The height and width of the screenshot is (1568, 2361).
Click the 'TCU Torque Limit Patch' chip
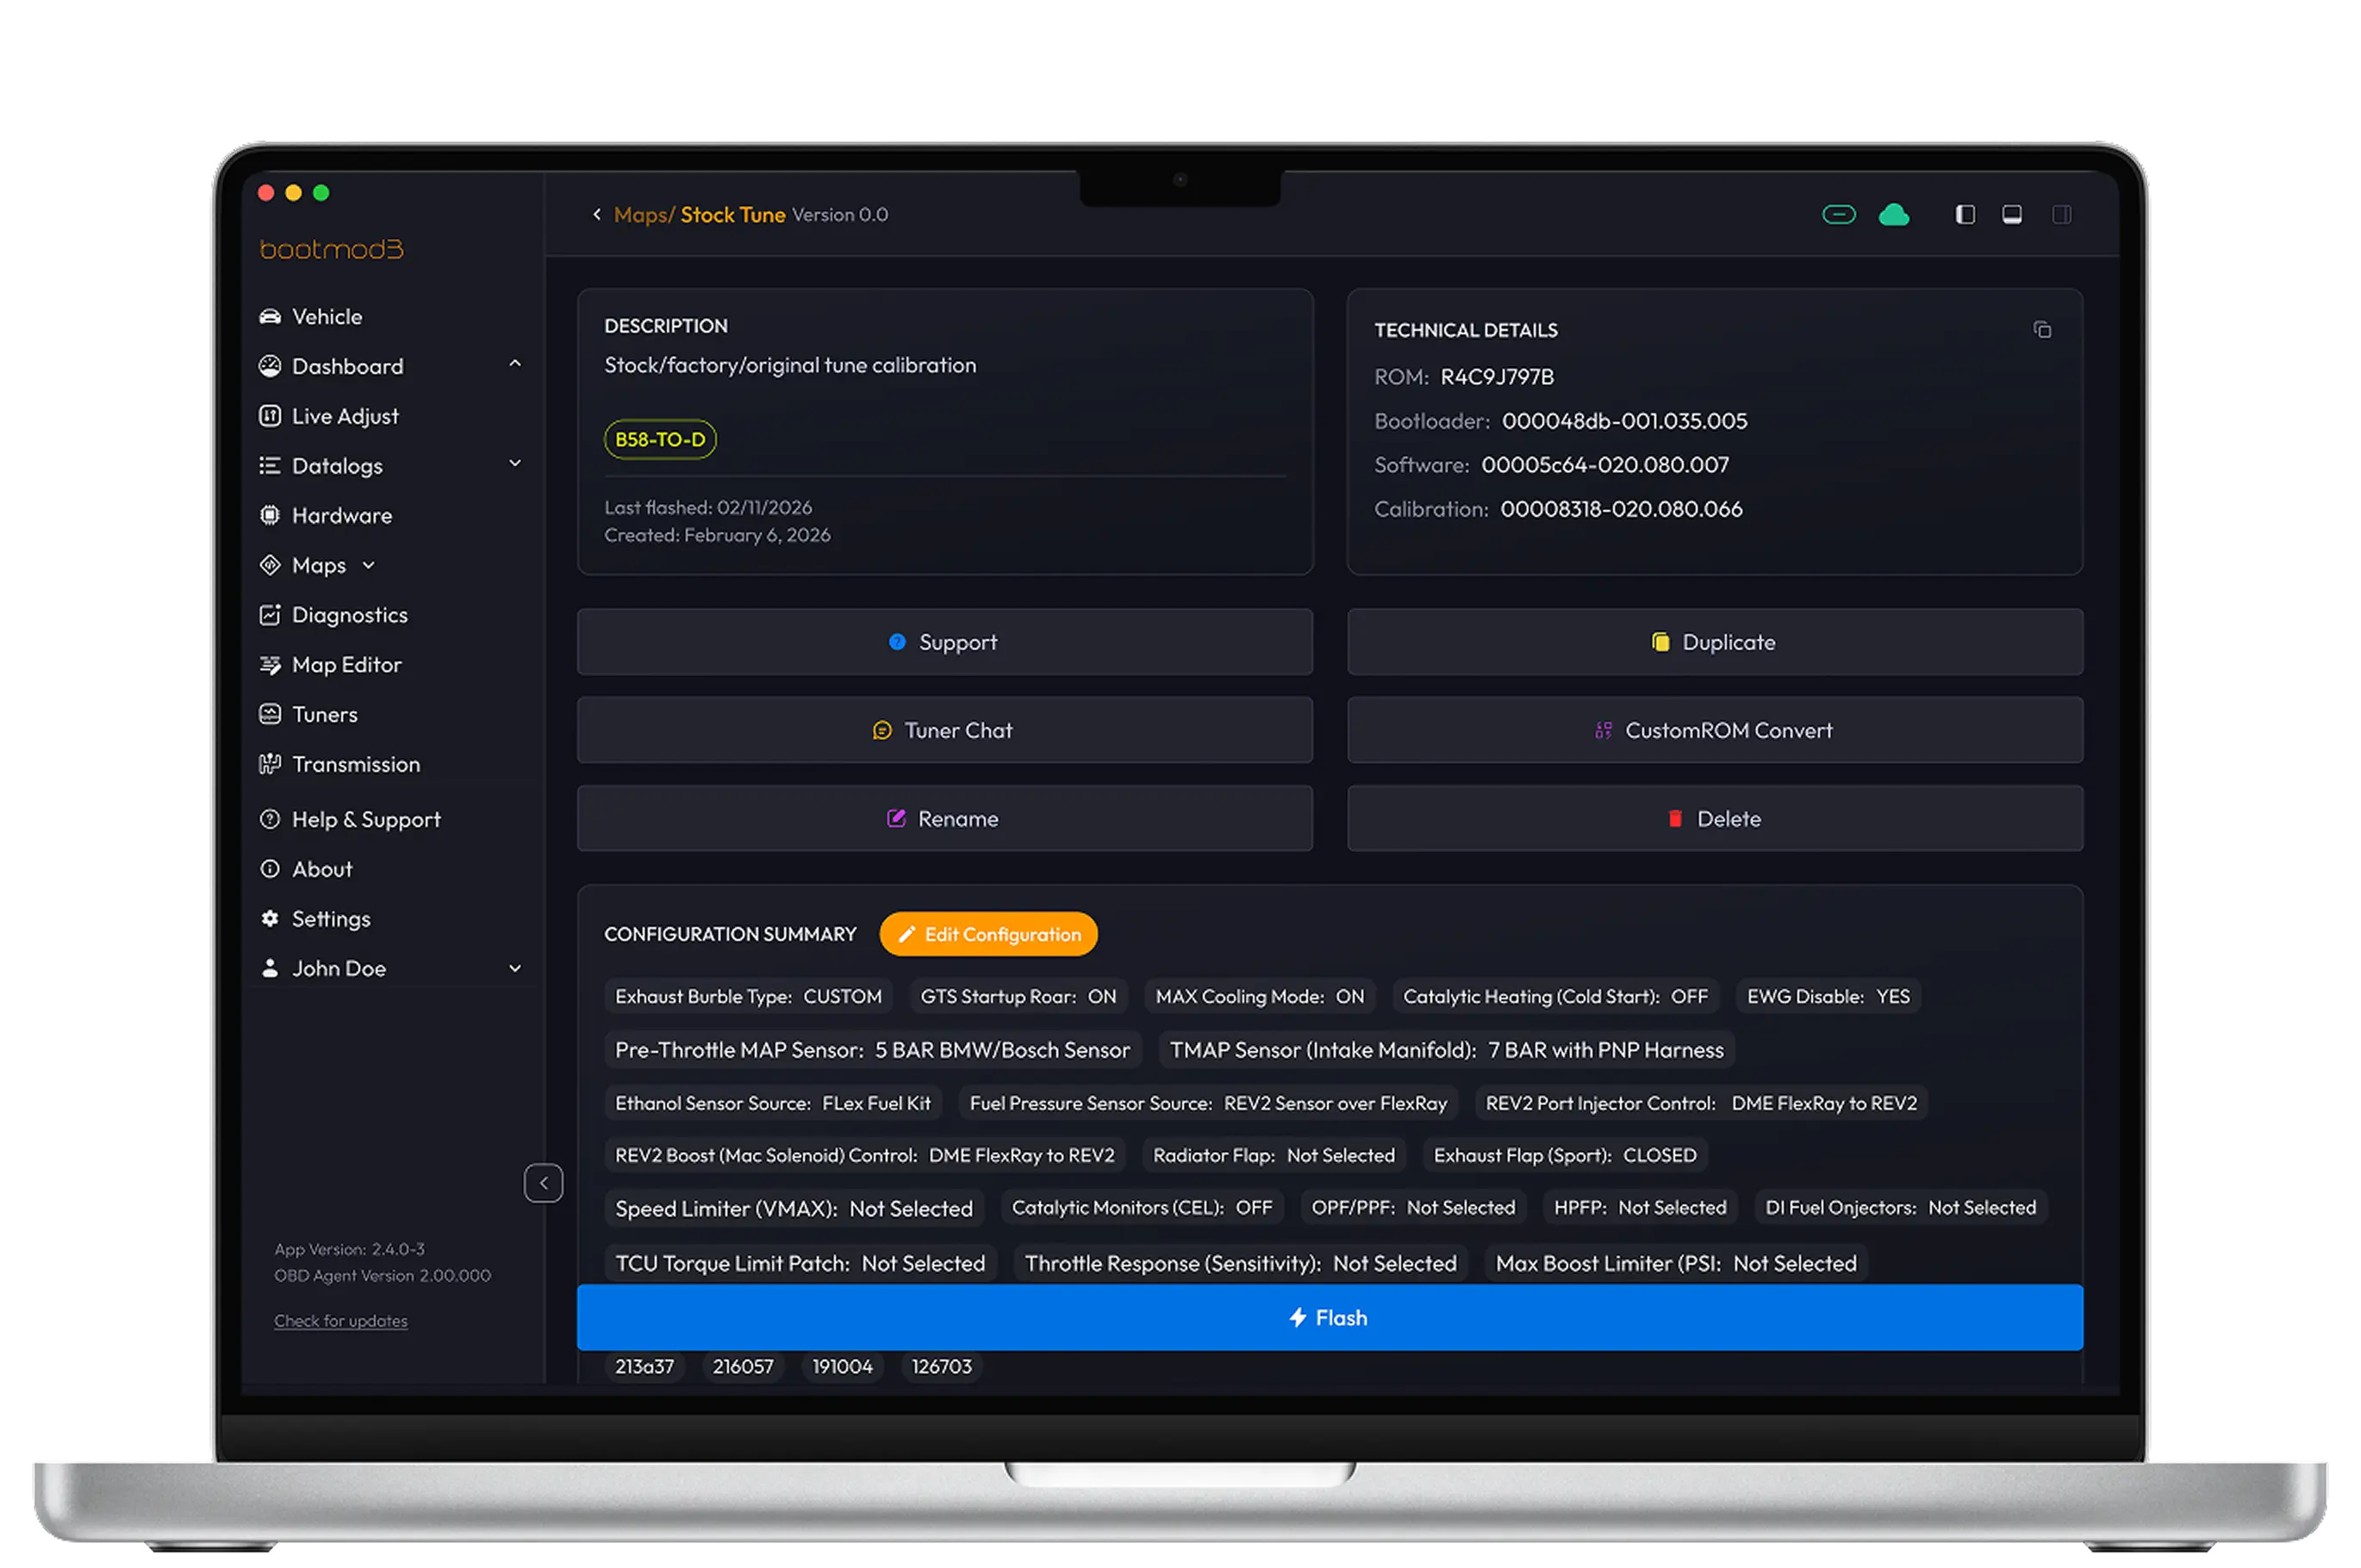800,1264
